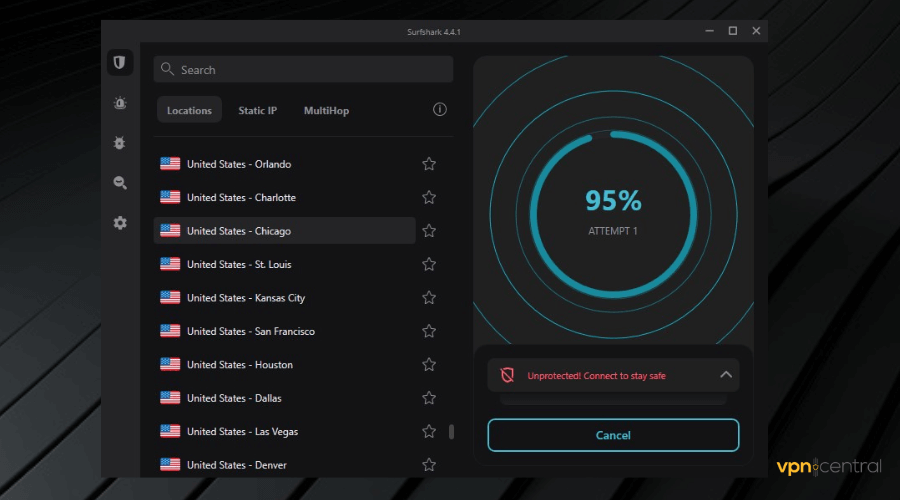900x500 pixels.
Task: Select United States - Las Vegas server
Action: [242, 431]
